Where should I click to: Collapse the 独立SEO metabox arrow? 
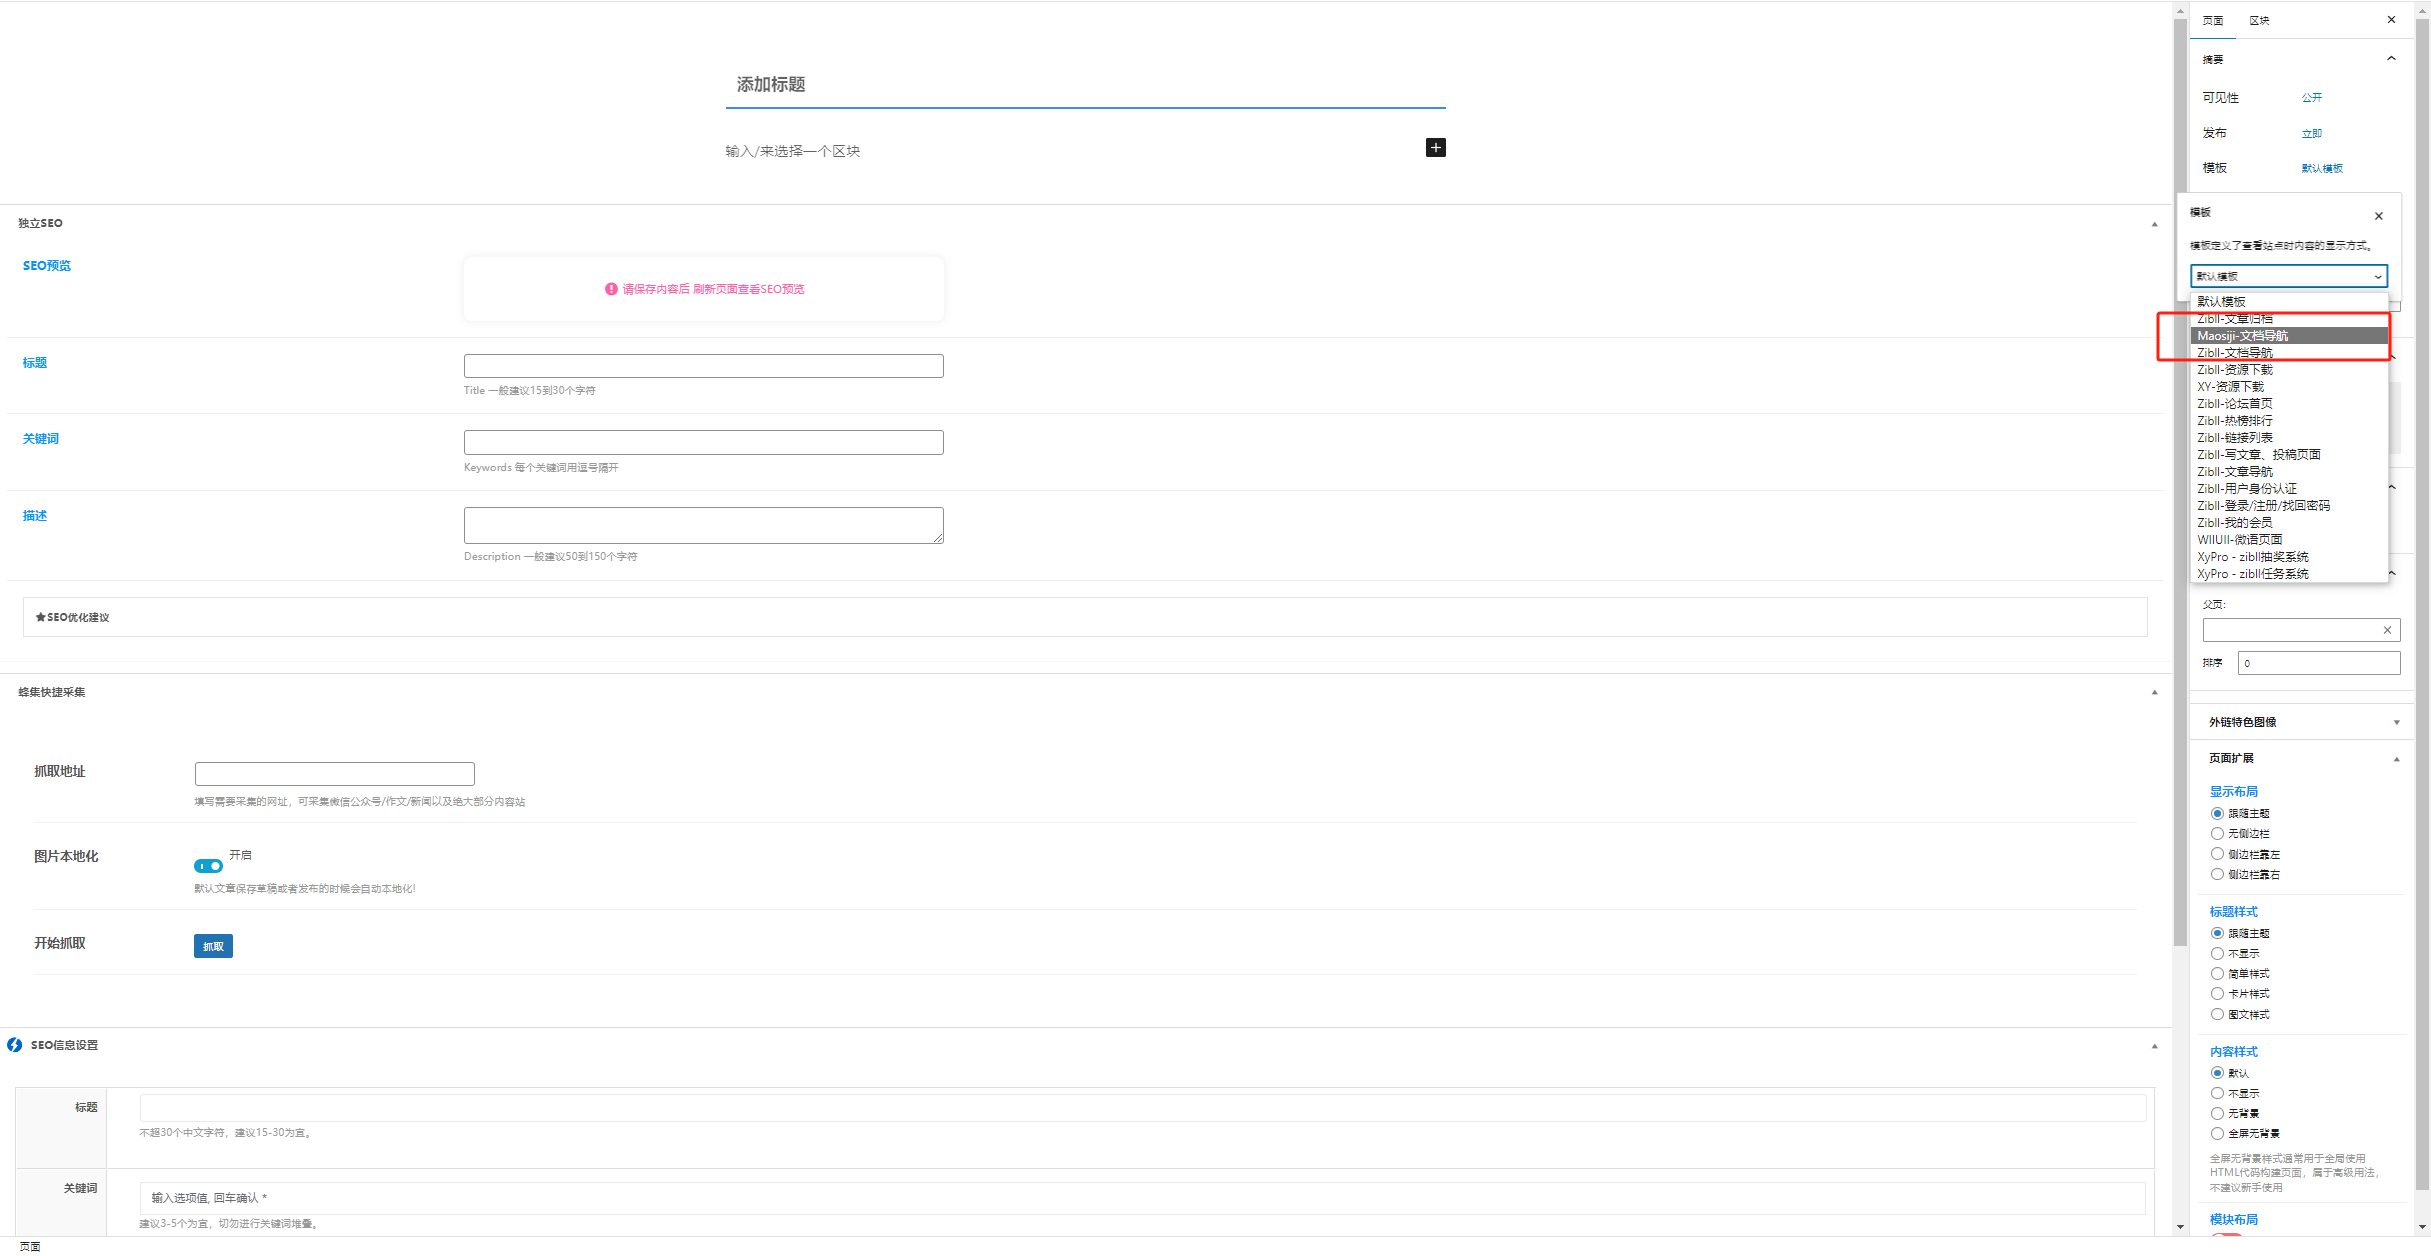point(2154,224)
